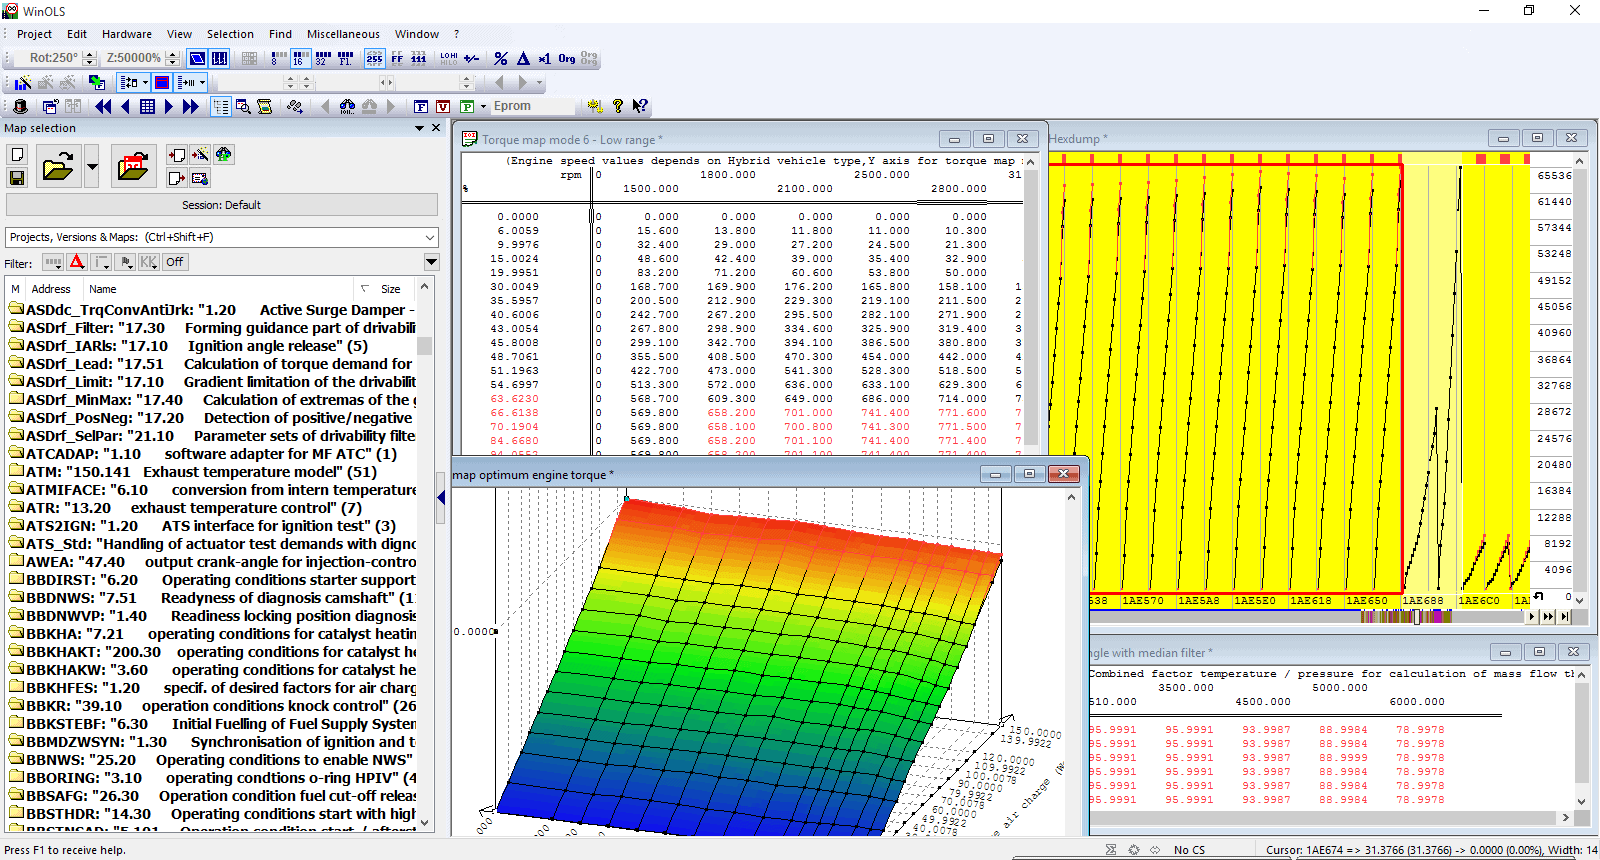Click the binoculars search icon
This screenshot has width=1600, height=860.
[x=346, y=106]
